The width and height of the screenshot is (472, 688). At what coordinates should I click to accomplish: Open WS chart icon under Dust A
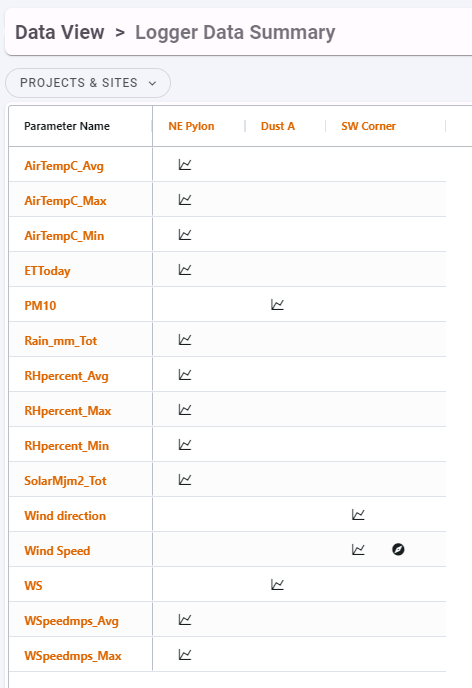(x=277, y=584)
